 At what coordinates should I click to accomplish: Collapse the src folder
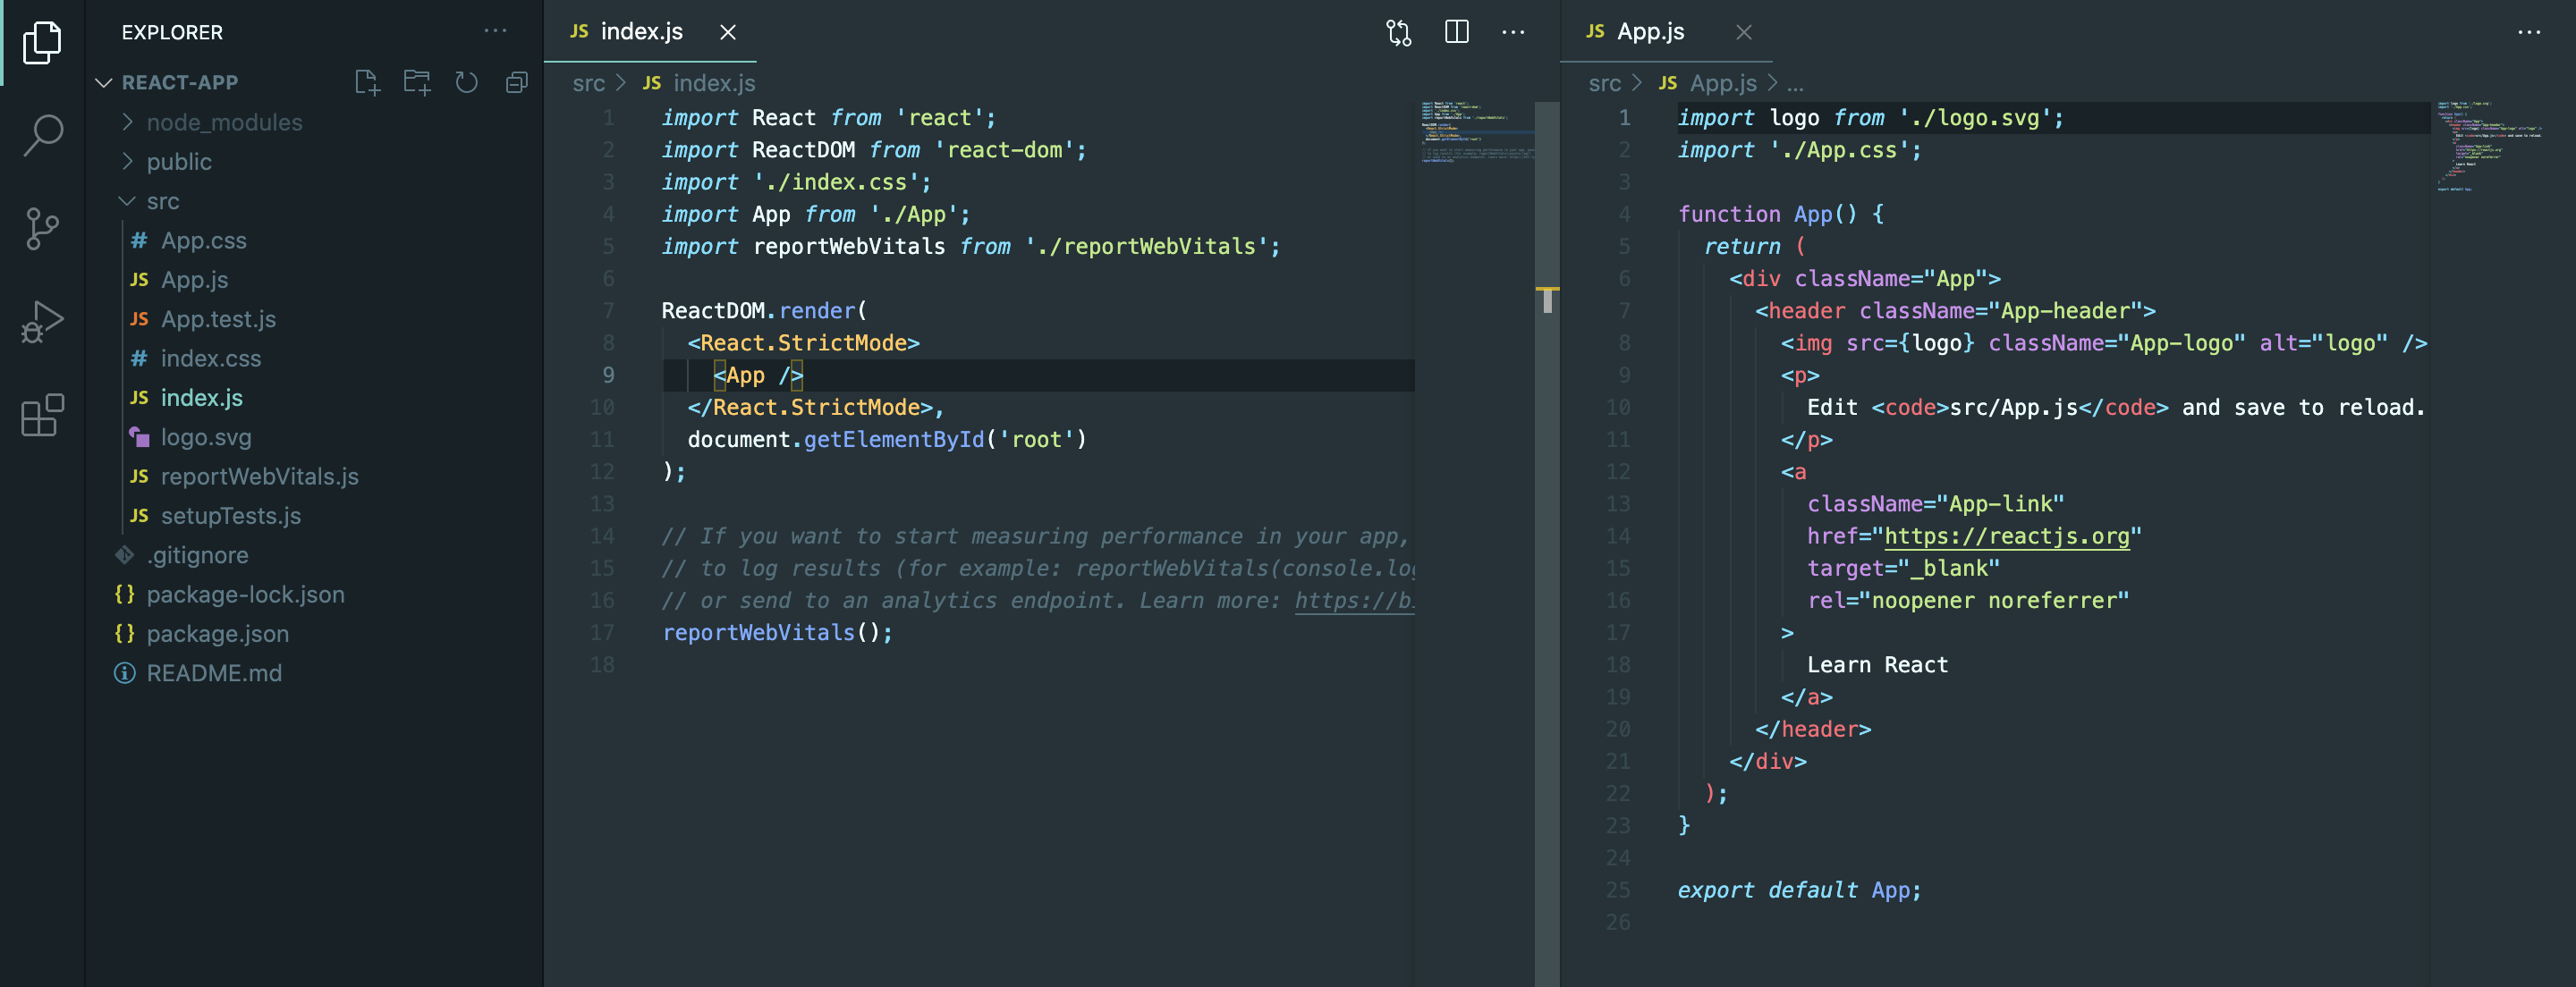coord(162,201)
